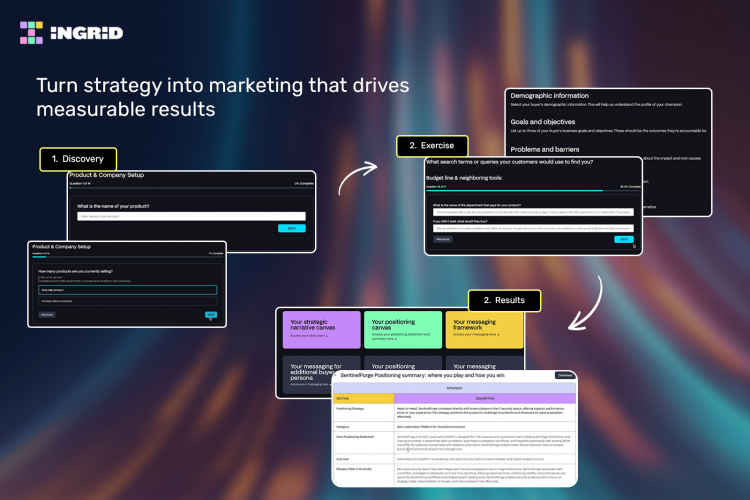Open 'Your messaging framework' yellow card
The image size is (750, 500).
[x=484, y=330]
